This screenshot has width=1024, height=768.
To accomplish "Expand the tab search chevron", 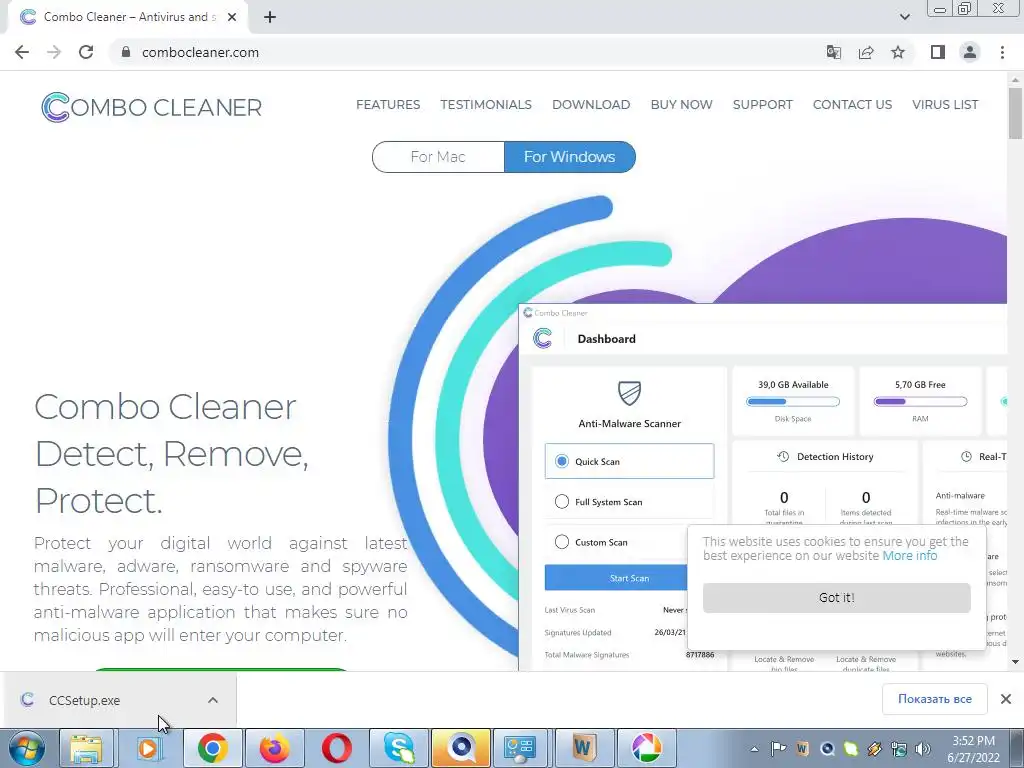I will [904, 17].
